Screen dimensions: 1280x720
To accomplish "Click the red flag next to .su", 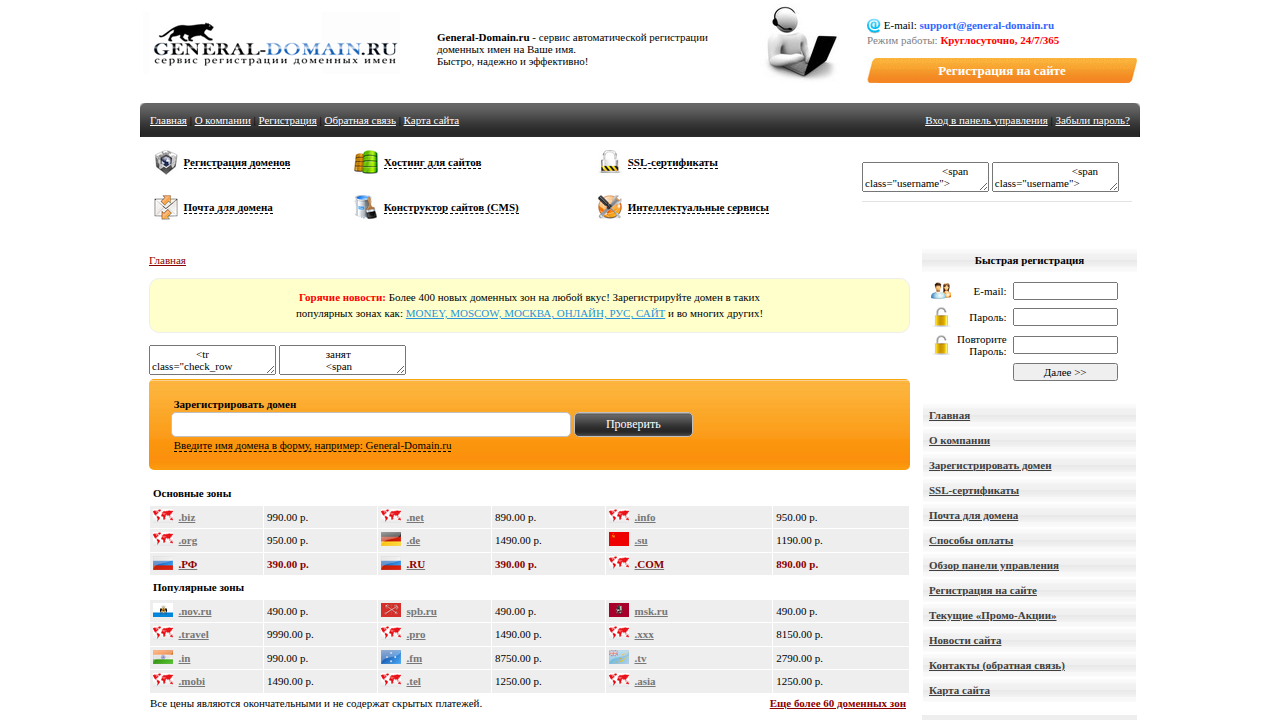I will (x=619, y=539).
